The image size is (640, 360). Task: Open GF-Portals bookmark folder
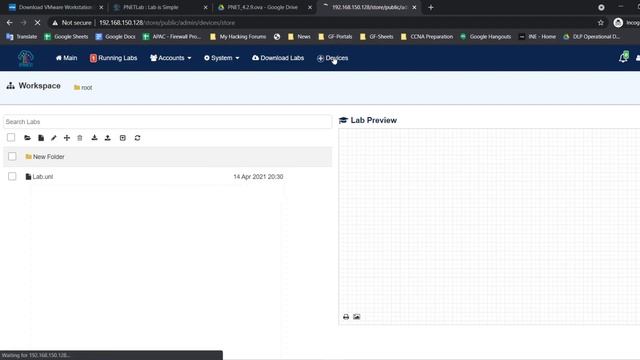(x=335, y=37)
